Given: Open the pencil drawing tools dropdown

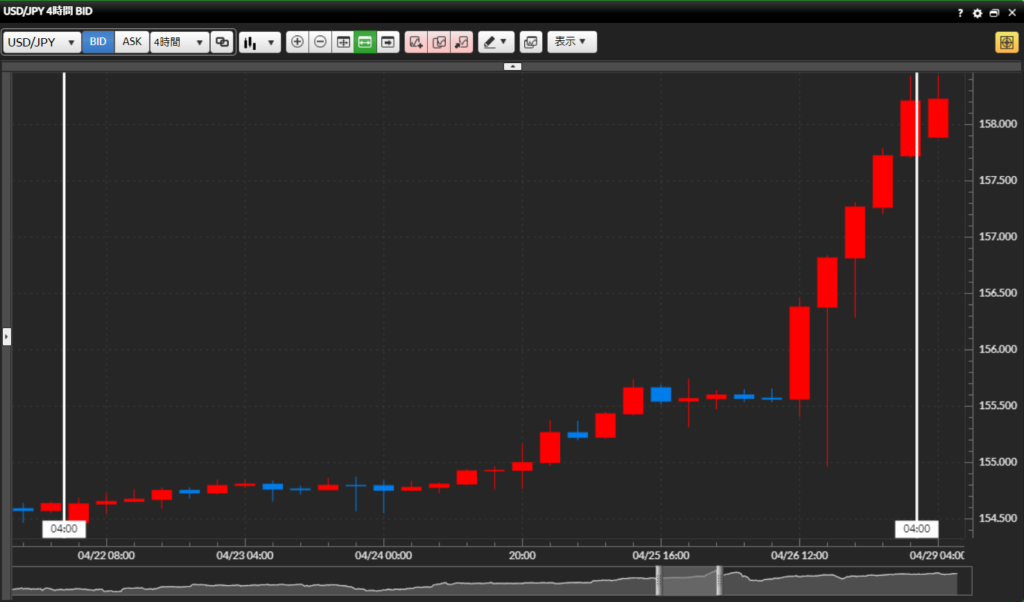Looking at the screenshot, I should (495, 42).
